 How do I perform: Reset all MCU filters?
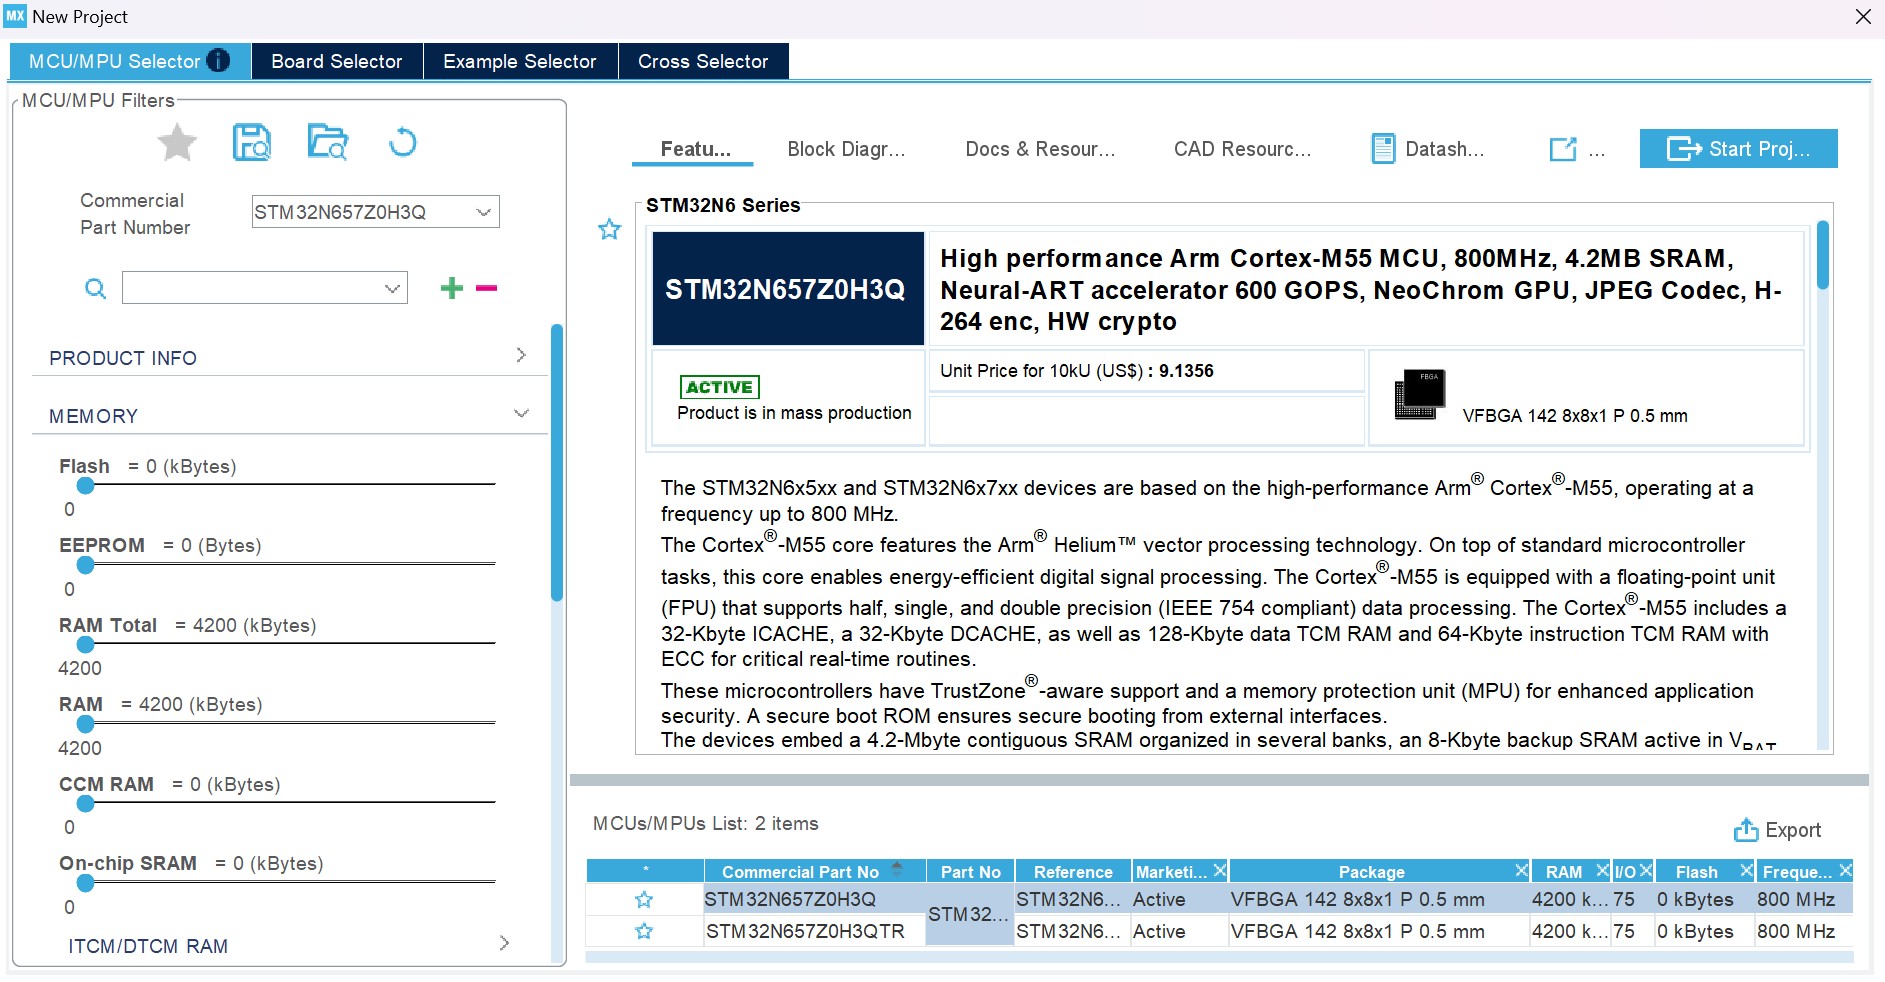pyautogui.click(x=402, y=142)
